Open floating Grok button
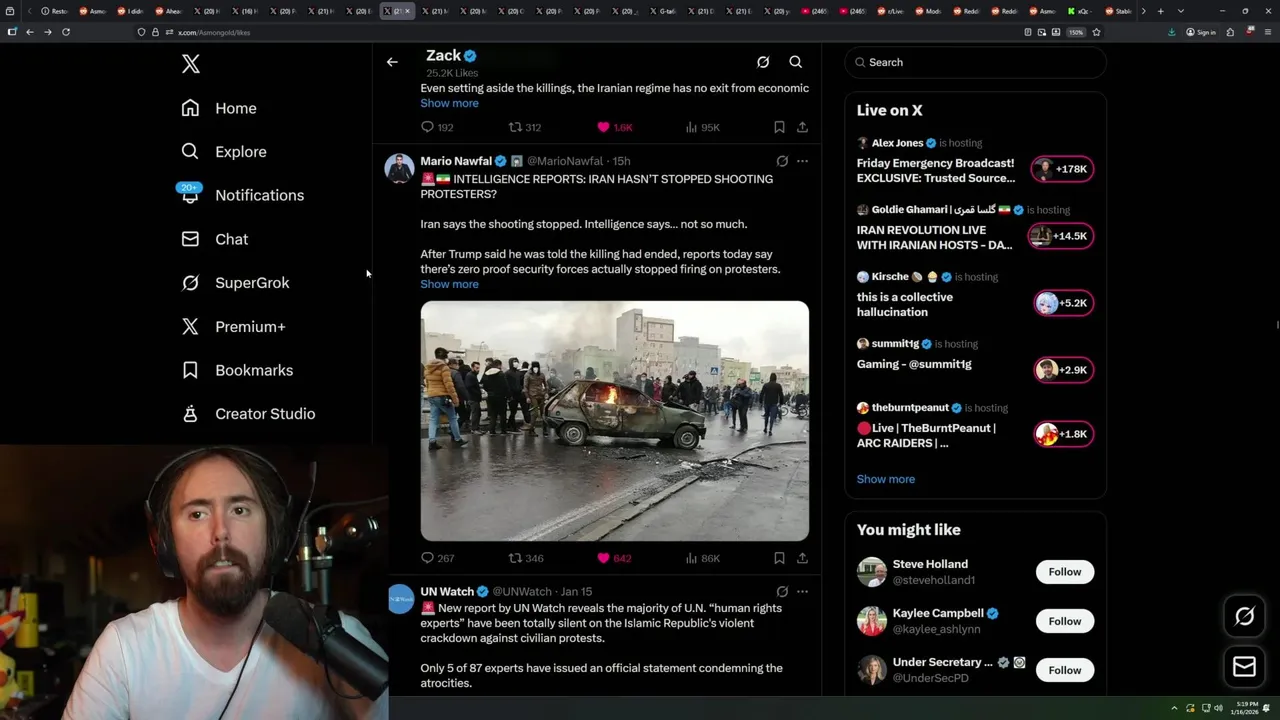 coord(1245,617)
